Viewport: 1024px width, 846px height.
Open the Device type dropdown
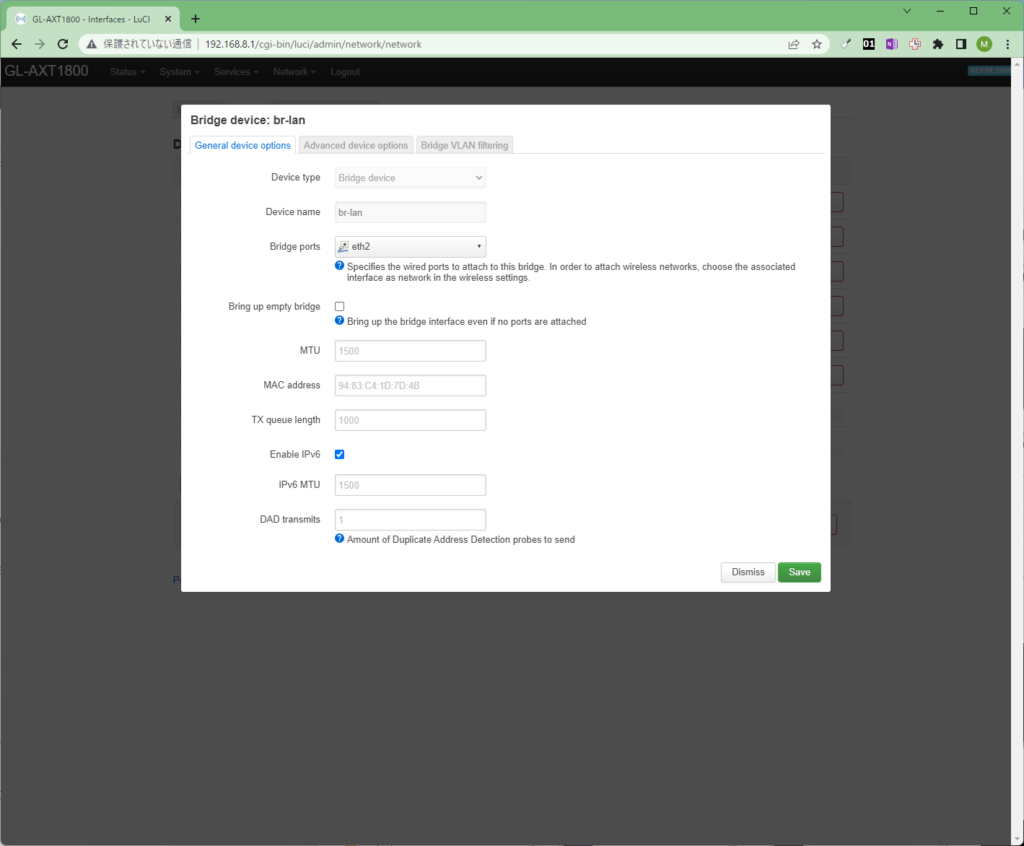[x=410, y=177]
